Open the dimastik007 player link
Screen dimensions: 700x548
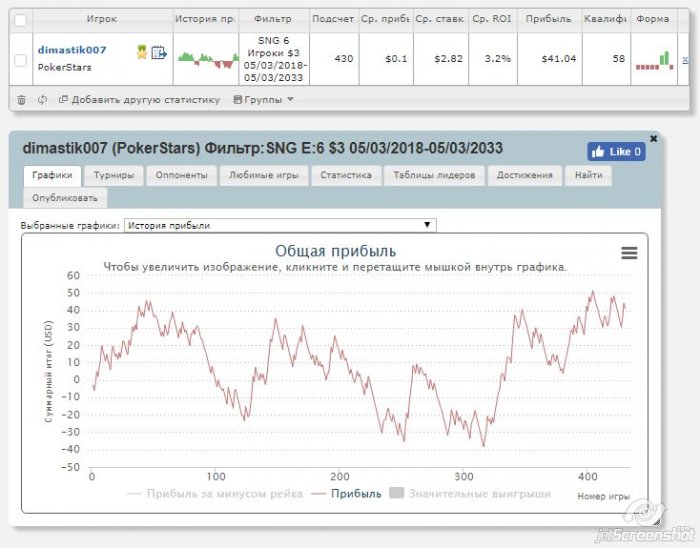[72, 50]
